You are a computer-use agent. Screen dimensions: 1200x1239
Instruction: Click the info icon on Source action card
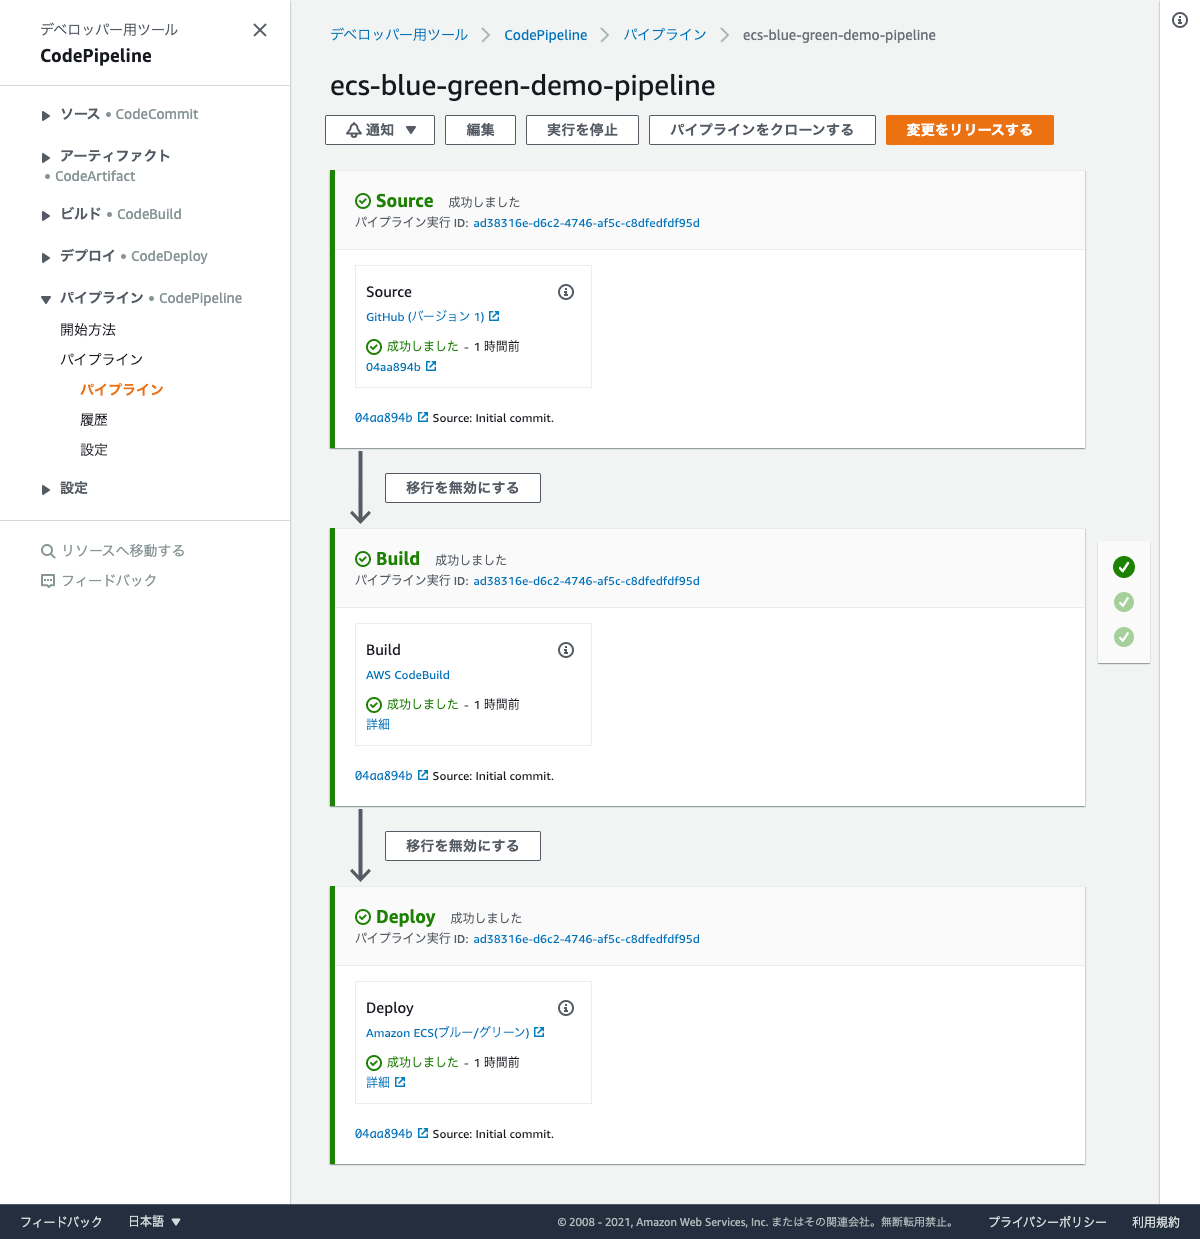coord(566,292)
